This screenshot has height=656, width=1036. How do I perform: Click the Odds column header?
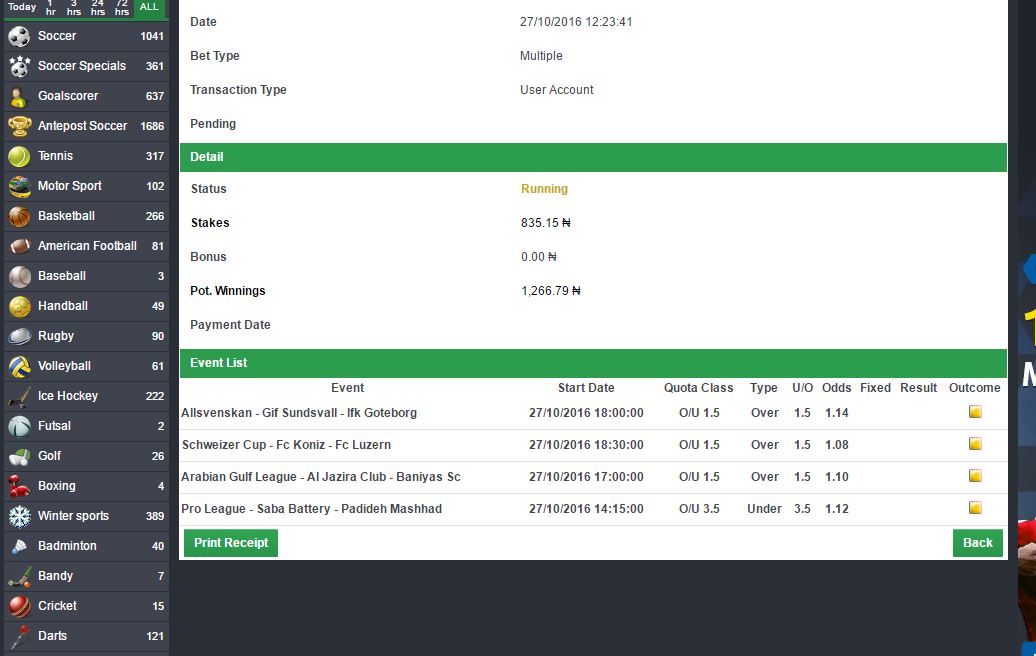[836, 388]
